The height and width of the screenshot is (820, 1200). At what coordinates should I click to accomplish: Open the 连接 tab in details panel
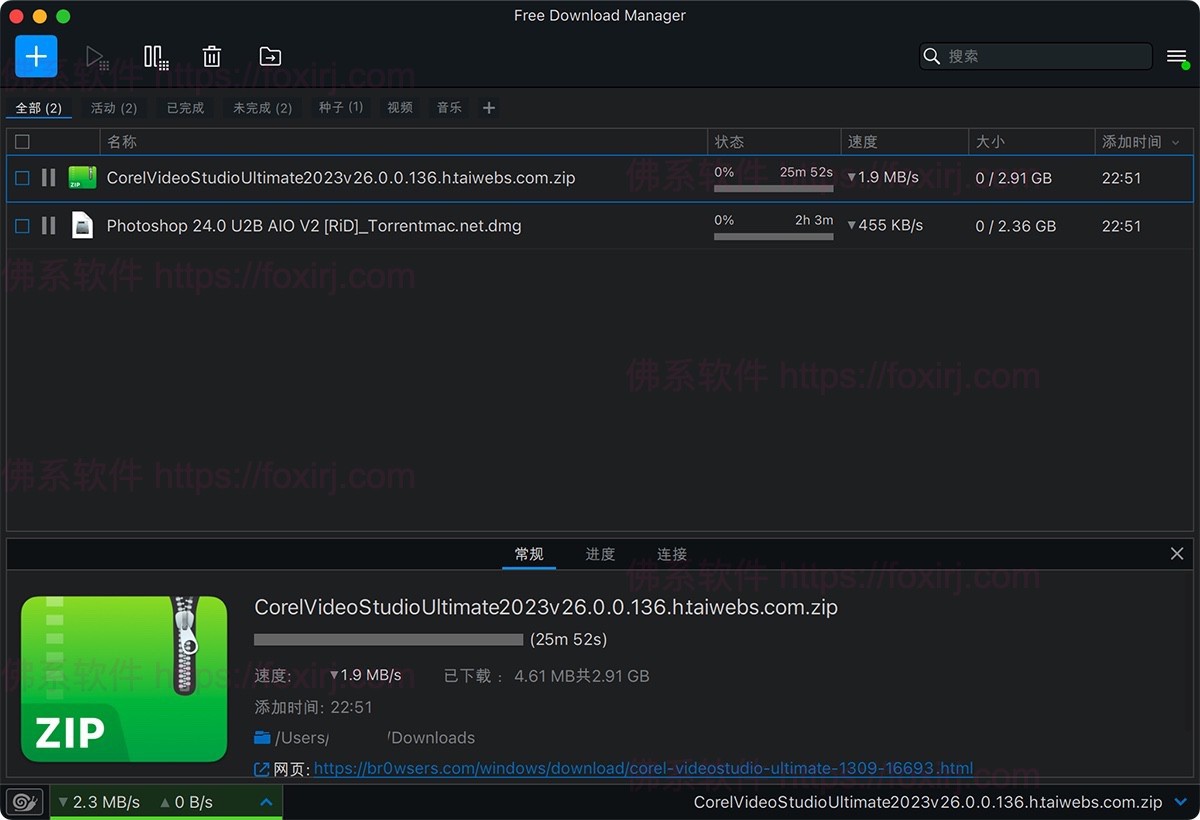(x=670, y=554)
